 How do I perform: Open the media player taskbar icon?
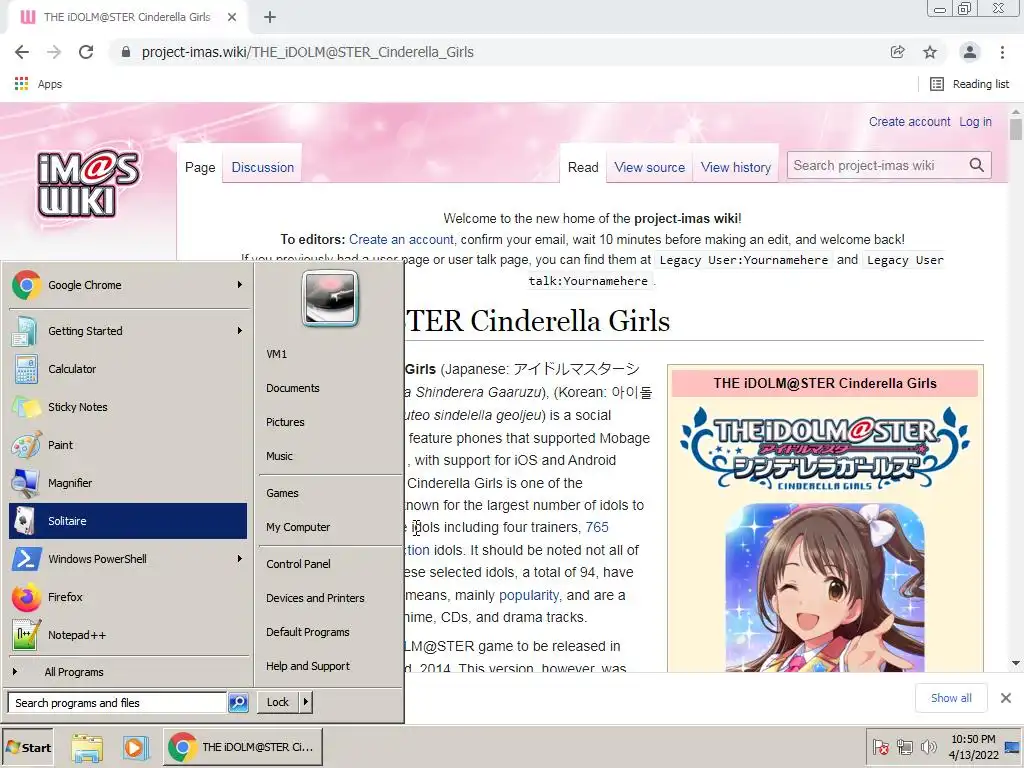[x=135, y=747]
